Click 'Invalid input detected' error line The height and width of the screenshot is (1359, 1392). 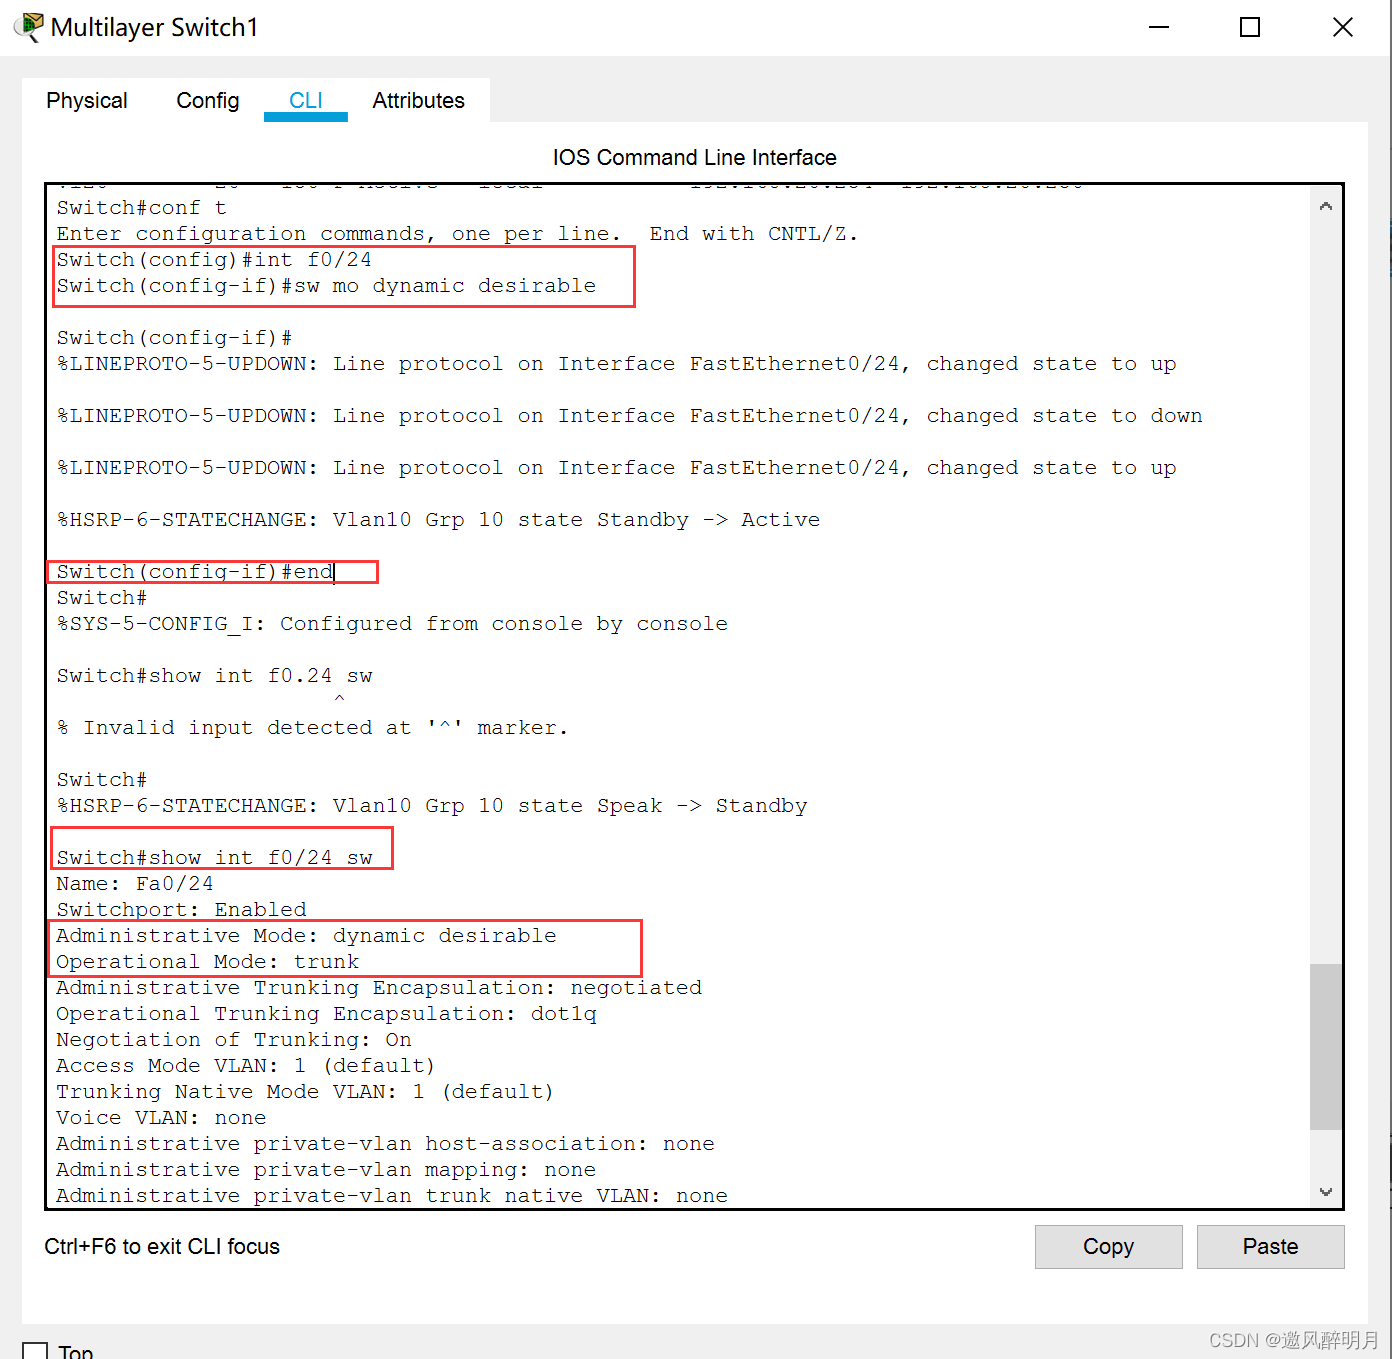[x=312, y=727]
